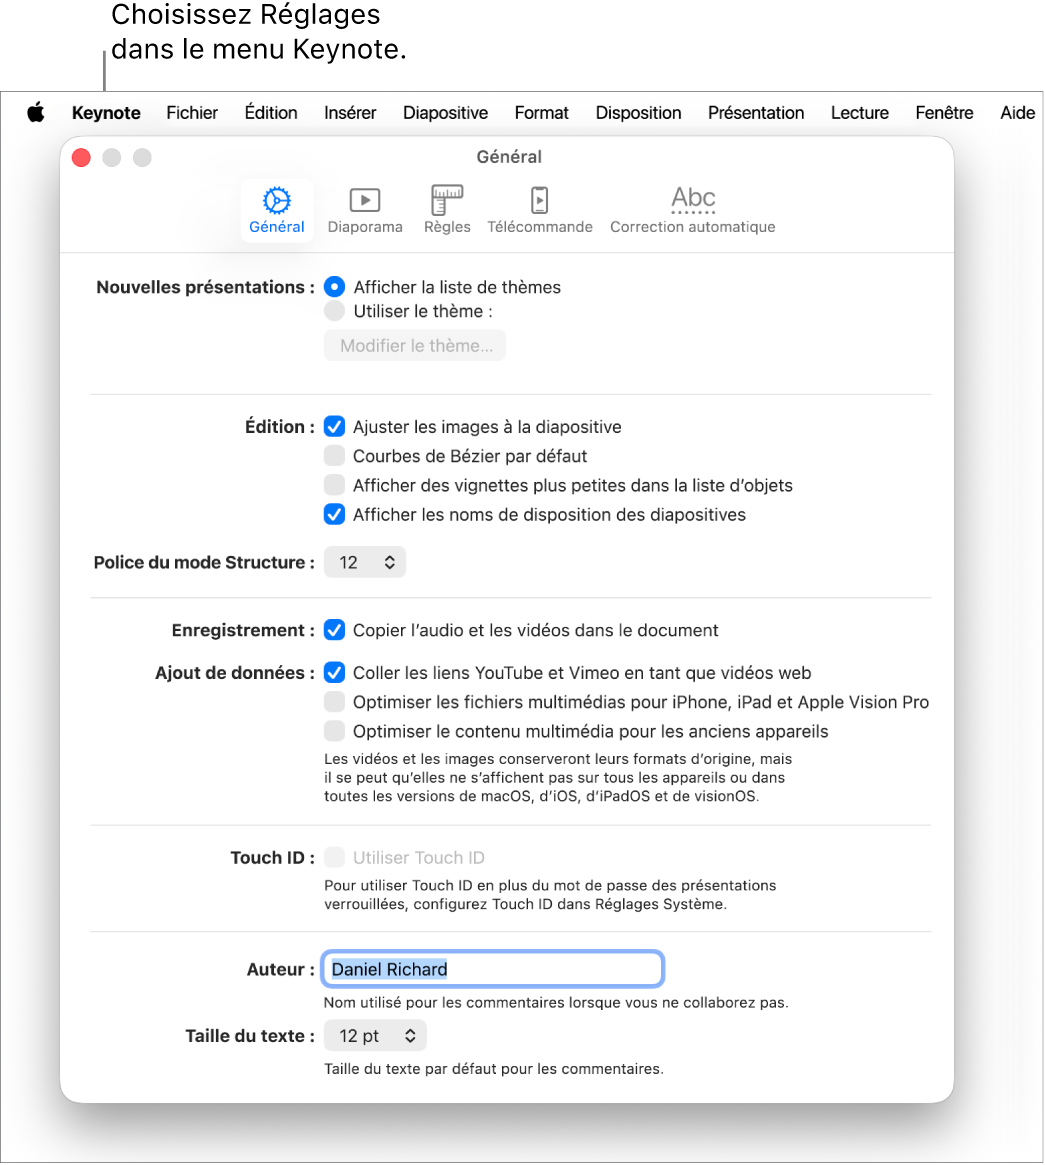Open the Présentation menu

[x=756, y=113]
